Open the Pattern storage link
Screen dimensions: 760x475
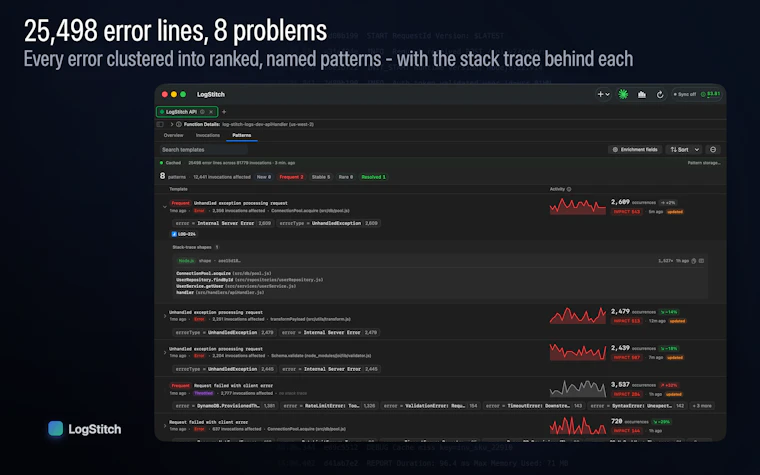tap(704, 163)
